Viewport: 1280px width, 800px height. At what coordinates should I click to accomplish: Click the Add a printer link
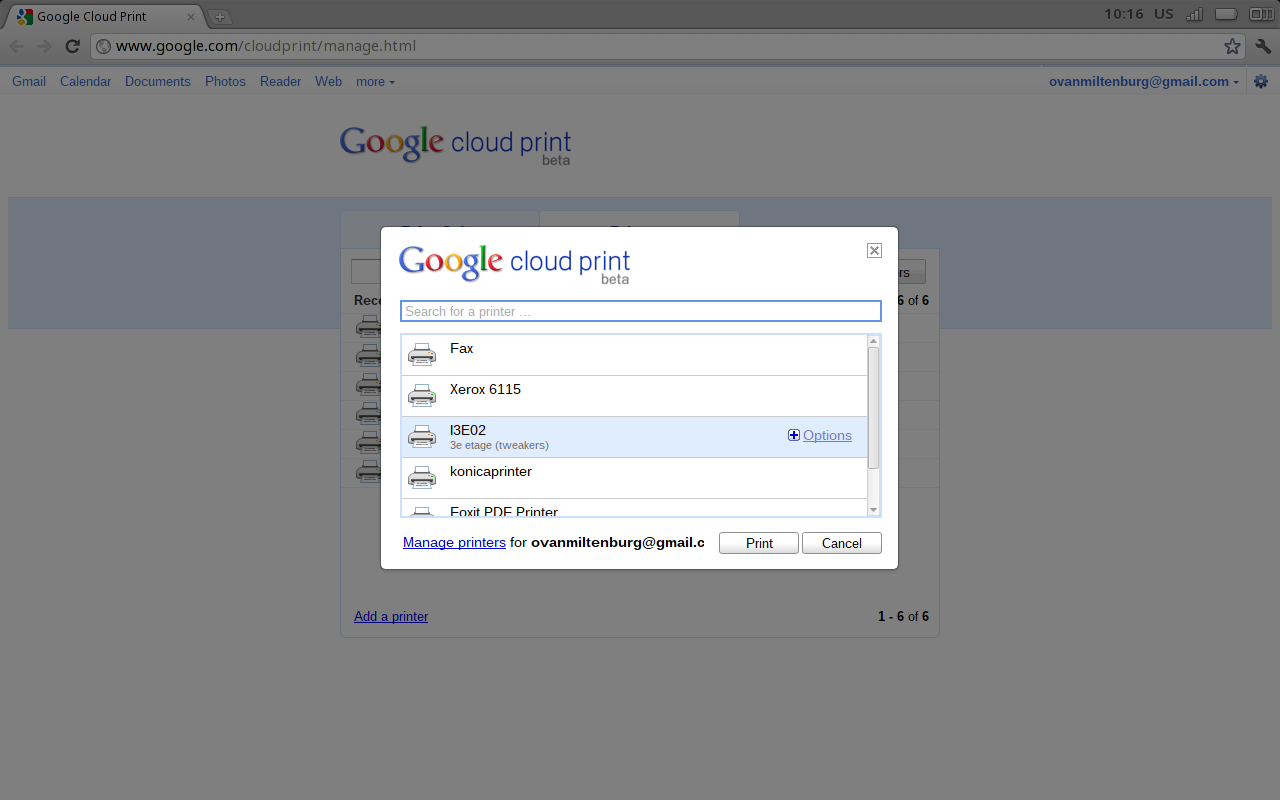tap(391, 616)
